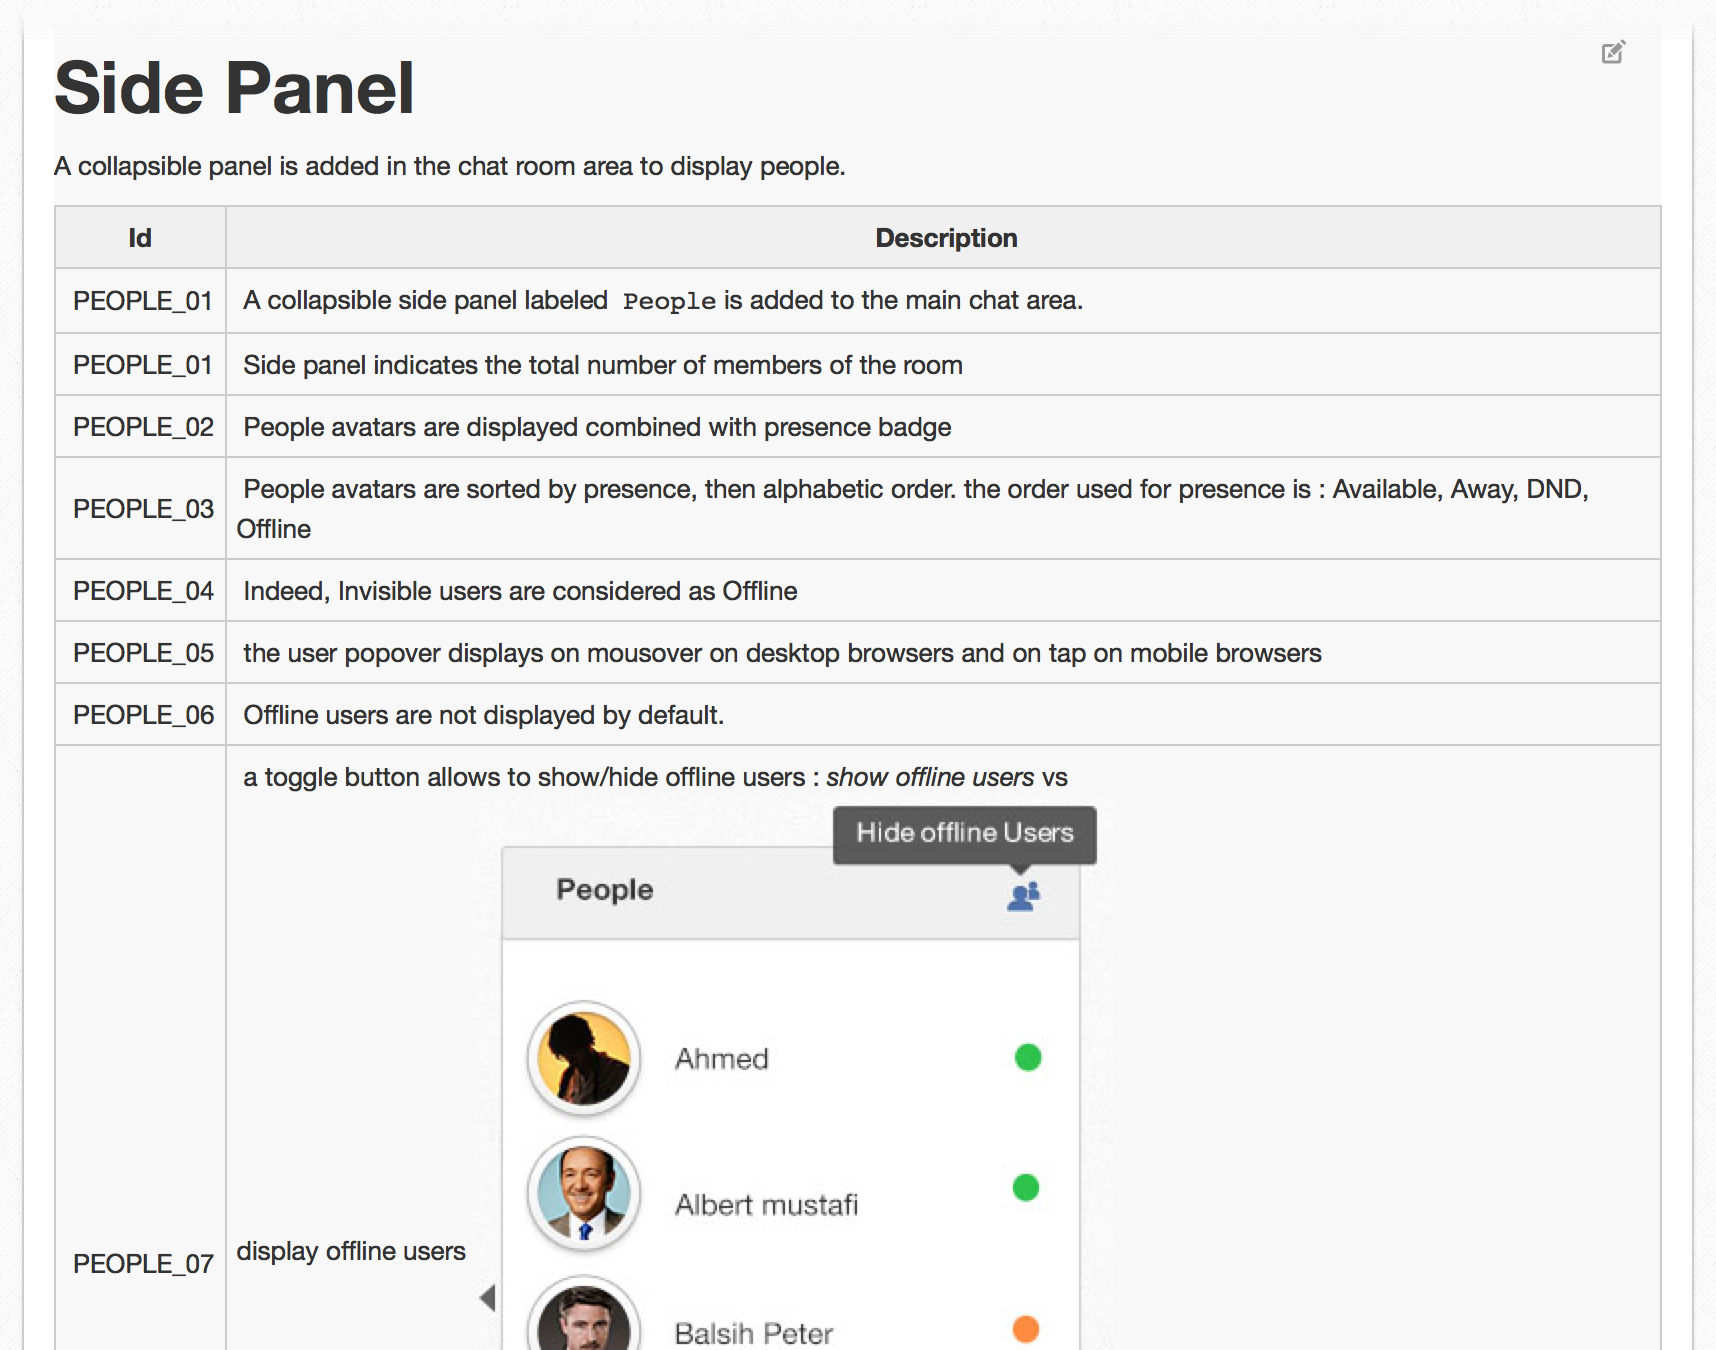Select the name Albert mustafi

pyautogui.click(x=767, y=1205)
